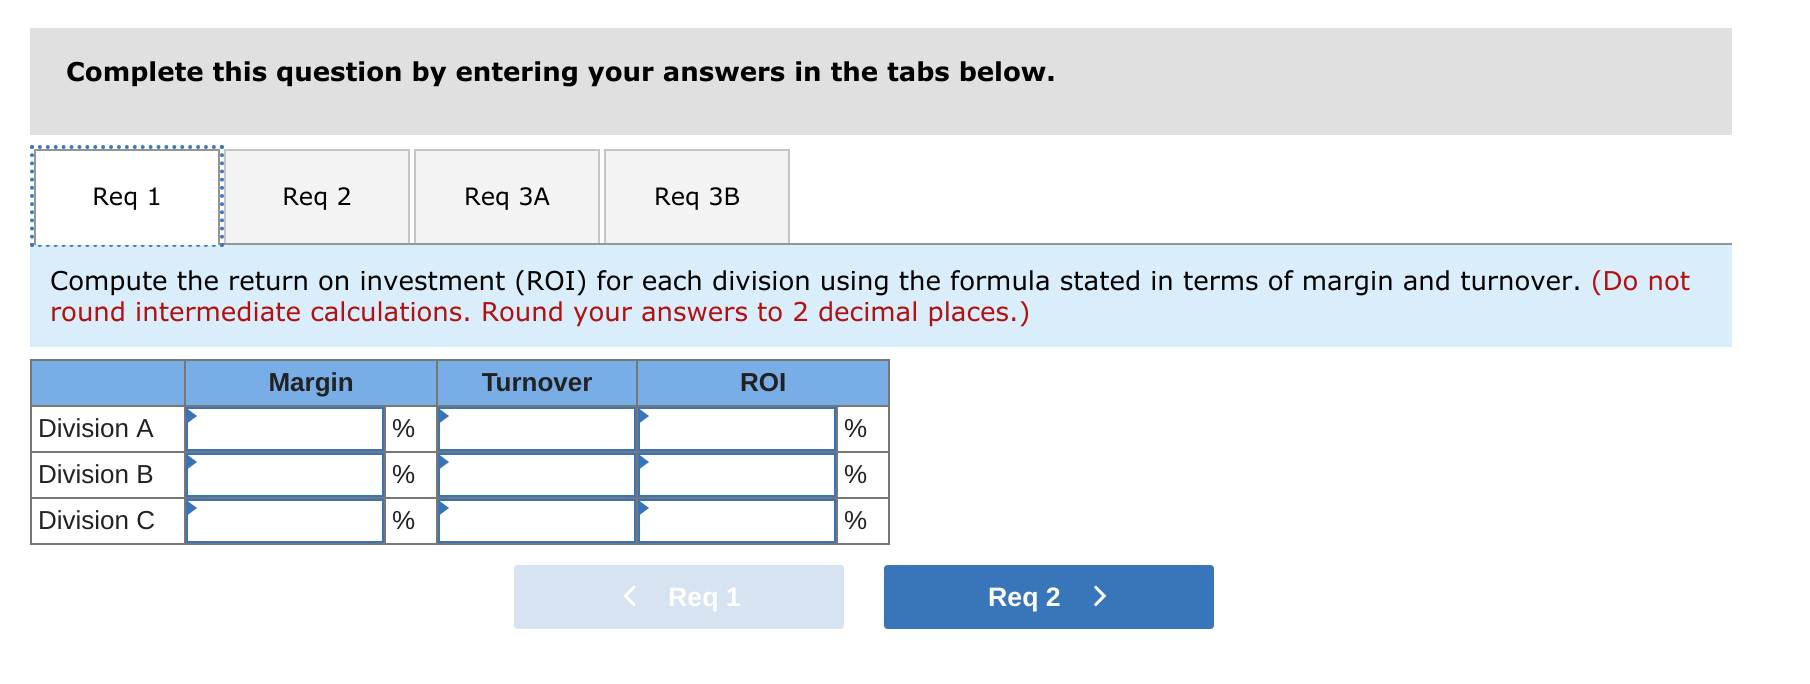Image resolution: width=1810 pixels, height=684 pixels.
Task: Click the grayed-out Req 1 back button
Action: pos(677,597)
